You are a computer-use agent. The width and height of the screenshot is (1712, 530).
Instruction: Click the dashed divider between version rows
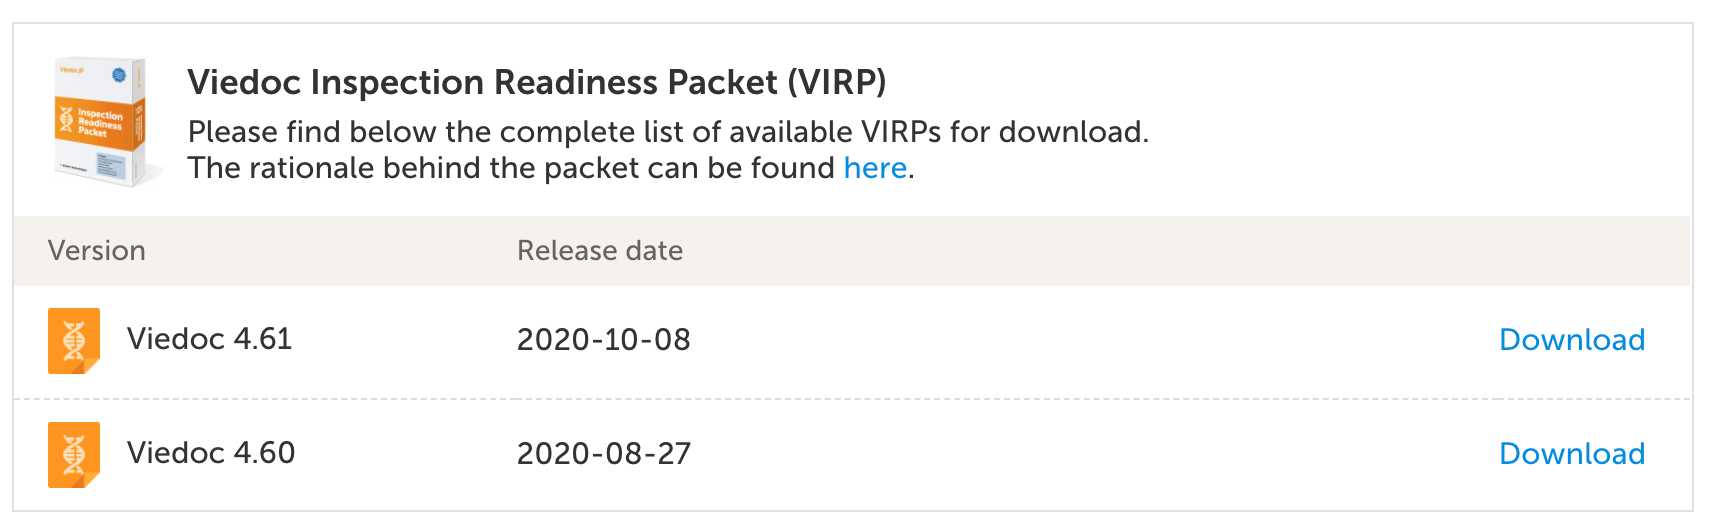pyautogui.click(x=852, y=399)
